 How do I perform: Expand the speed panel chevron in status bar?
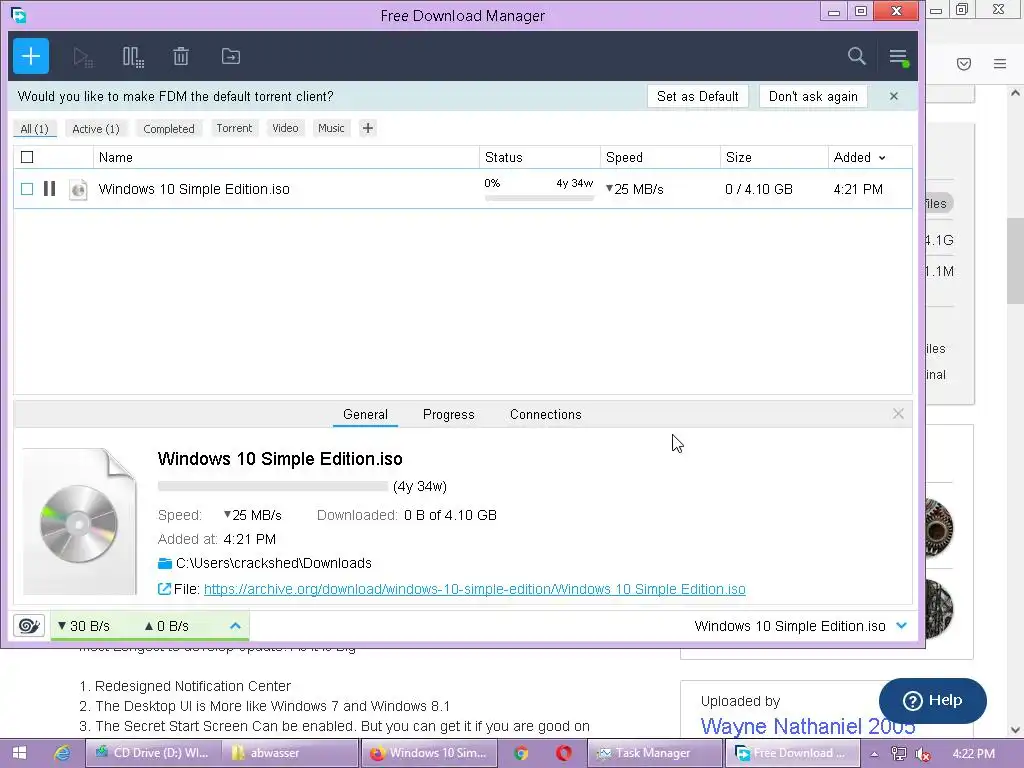click(236, 626)
